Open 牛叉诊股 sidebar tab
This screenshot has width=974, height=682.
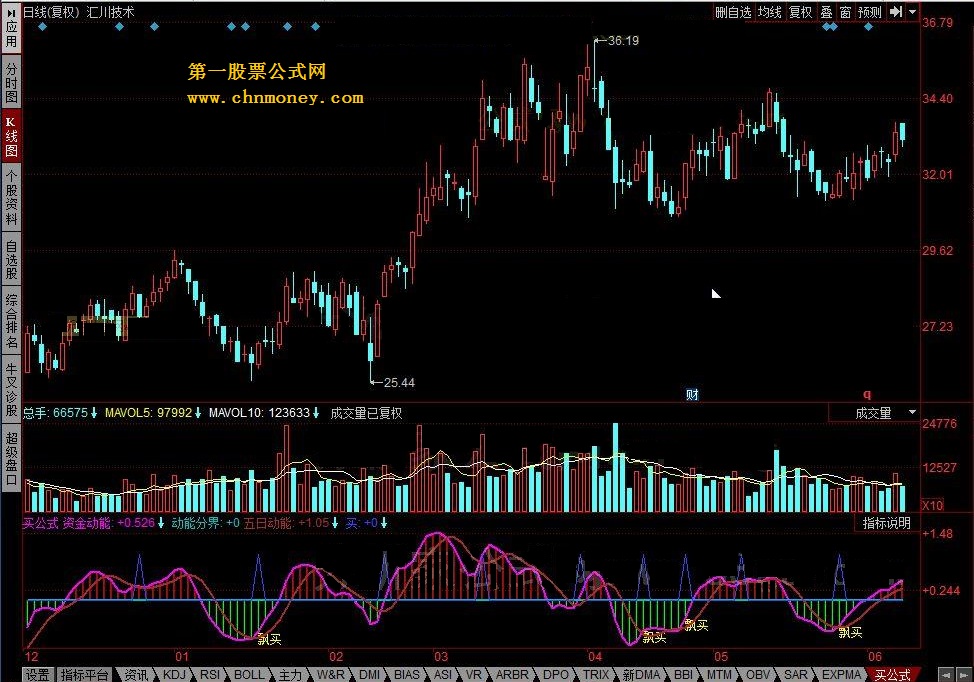tap(11, 389)
